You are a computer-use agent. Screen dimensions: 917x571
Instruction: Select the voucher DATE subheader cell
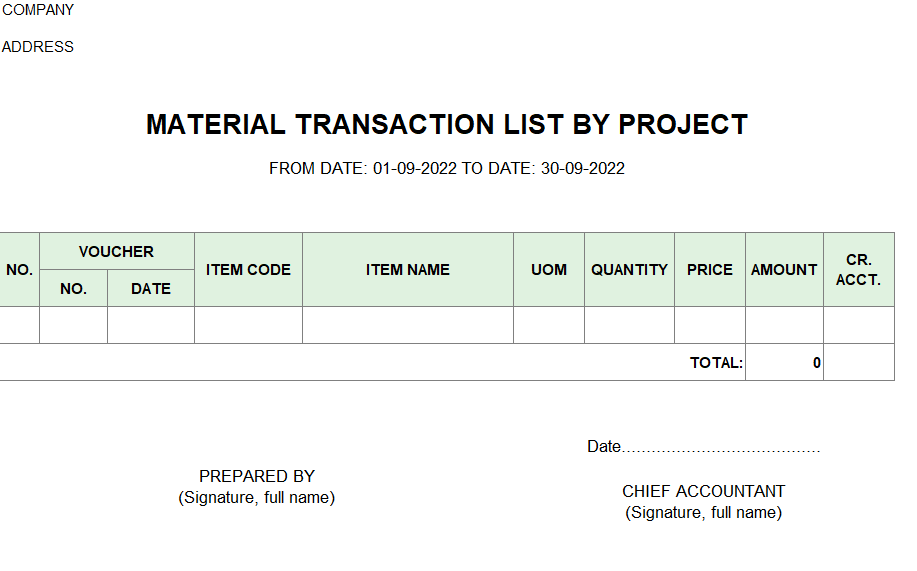(x=151, y=288)
